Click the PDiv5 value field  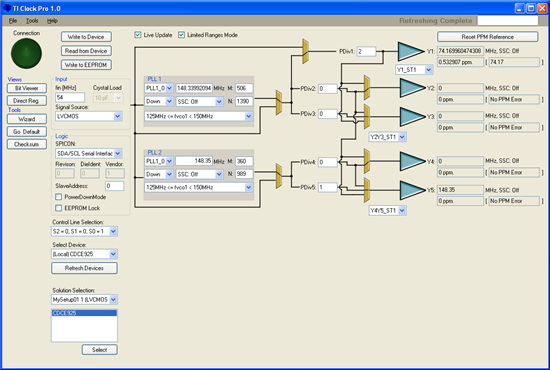[x=328, y=187]
